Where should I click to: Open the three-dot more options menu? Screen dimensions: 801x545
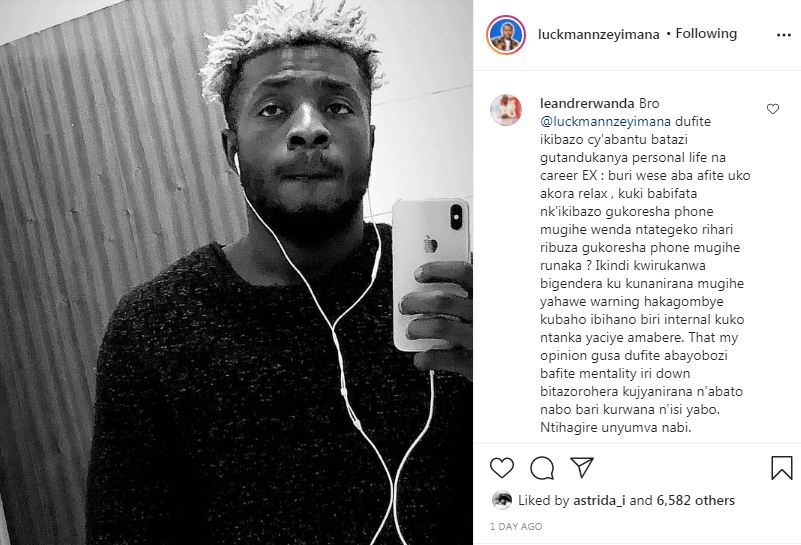(x=784, y=35)
